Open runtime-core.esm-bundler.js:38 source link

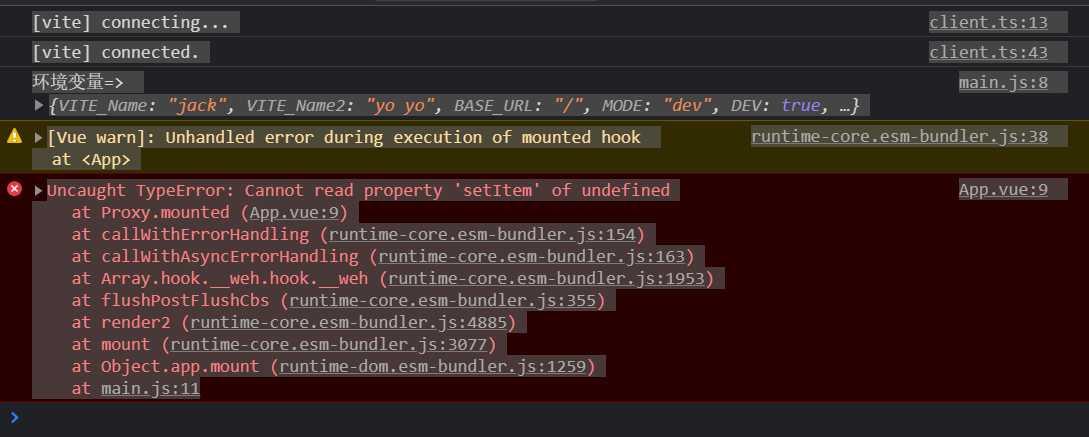[899, 137]
